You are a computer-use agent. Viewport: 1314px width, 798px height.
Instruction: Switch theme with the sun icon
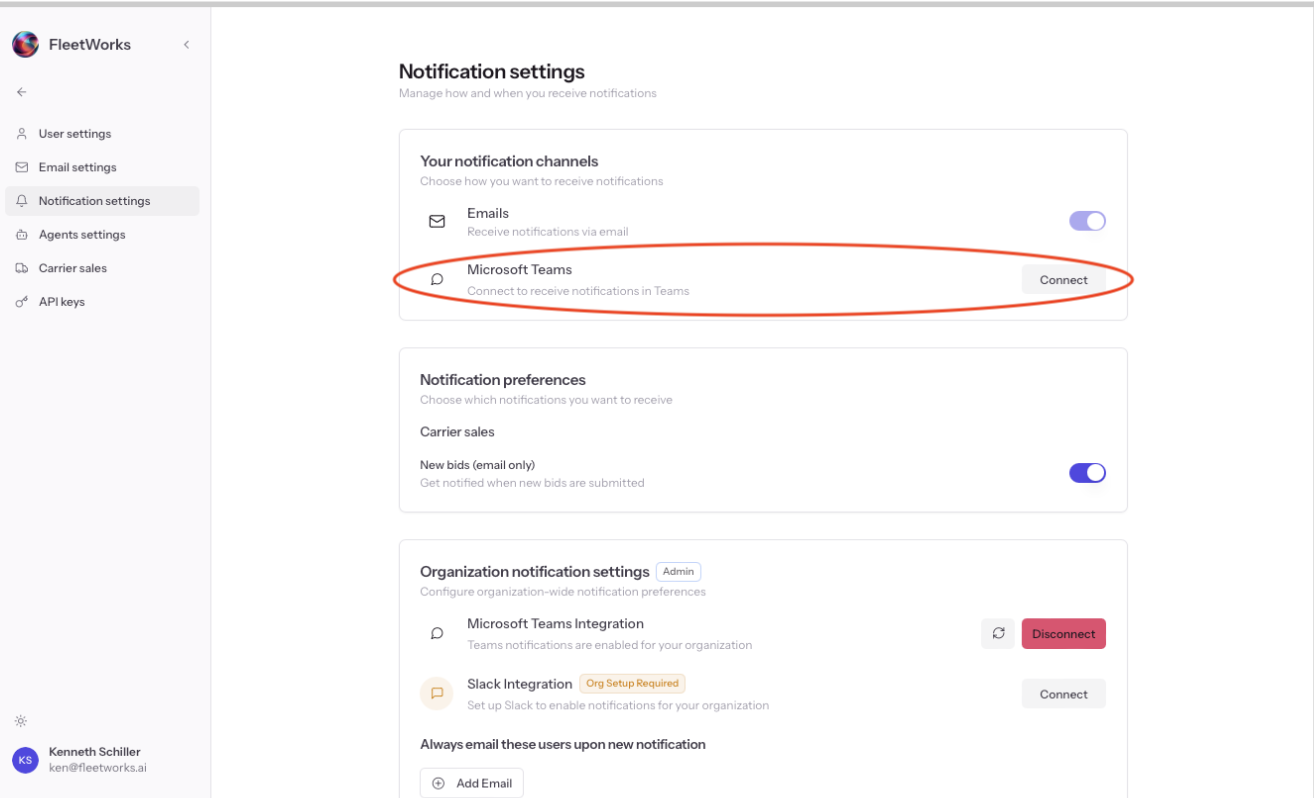point(21,721)
